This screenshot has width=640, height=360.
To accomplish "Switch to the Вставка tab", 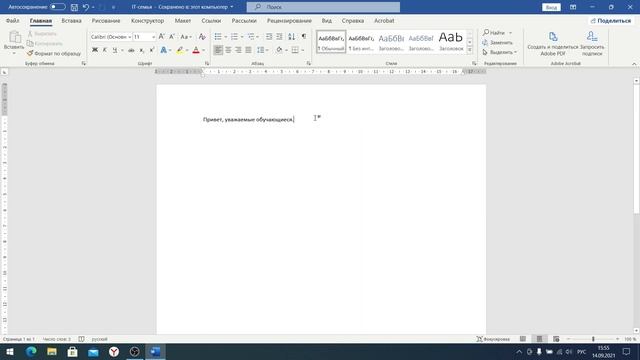I will click(x=71, y=20).
